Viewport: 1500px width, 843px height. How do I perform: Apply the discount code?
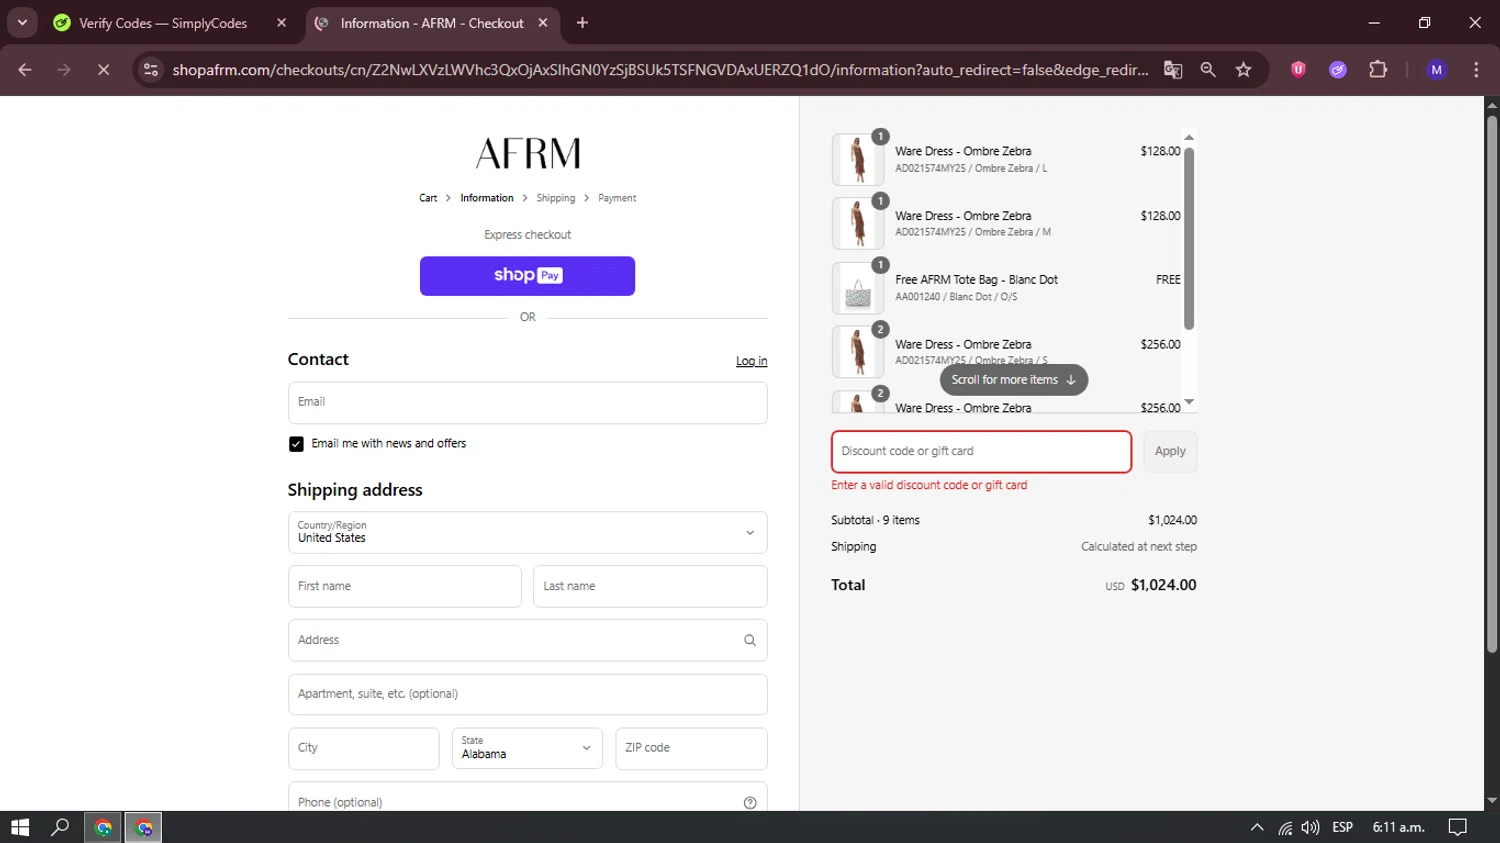tap(1170, 452)
